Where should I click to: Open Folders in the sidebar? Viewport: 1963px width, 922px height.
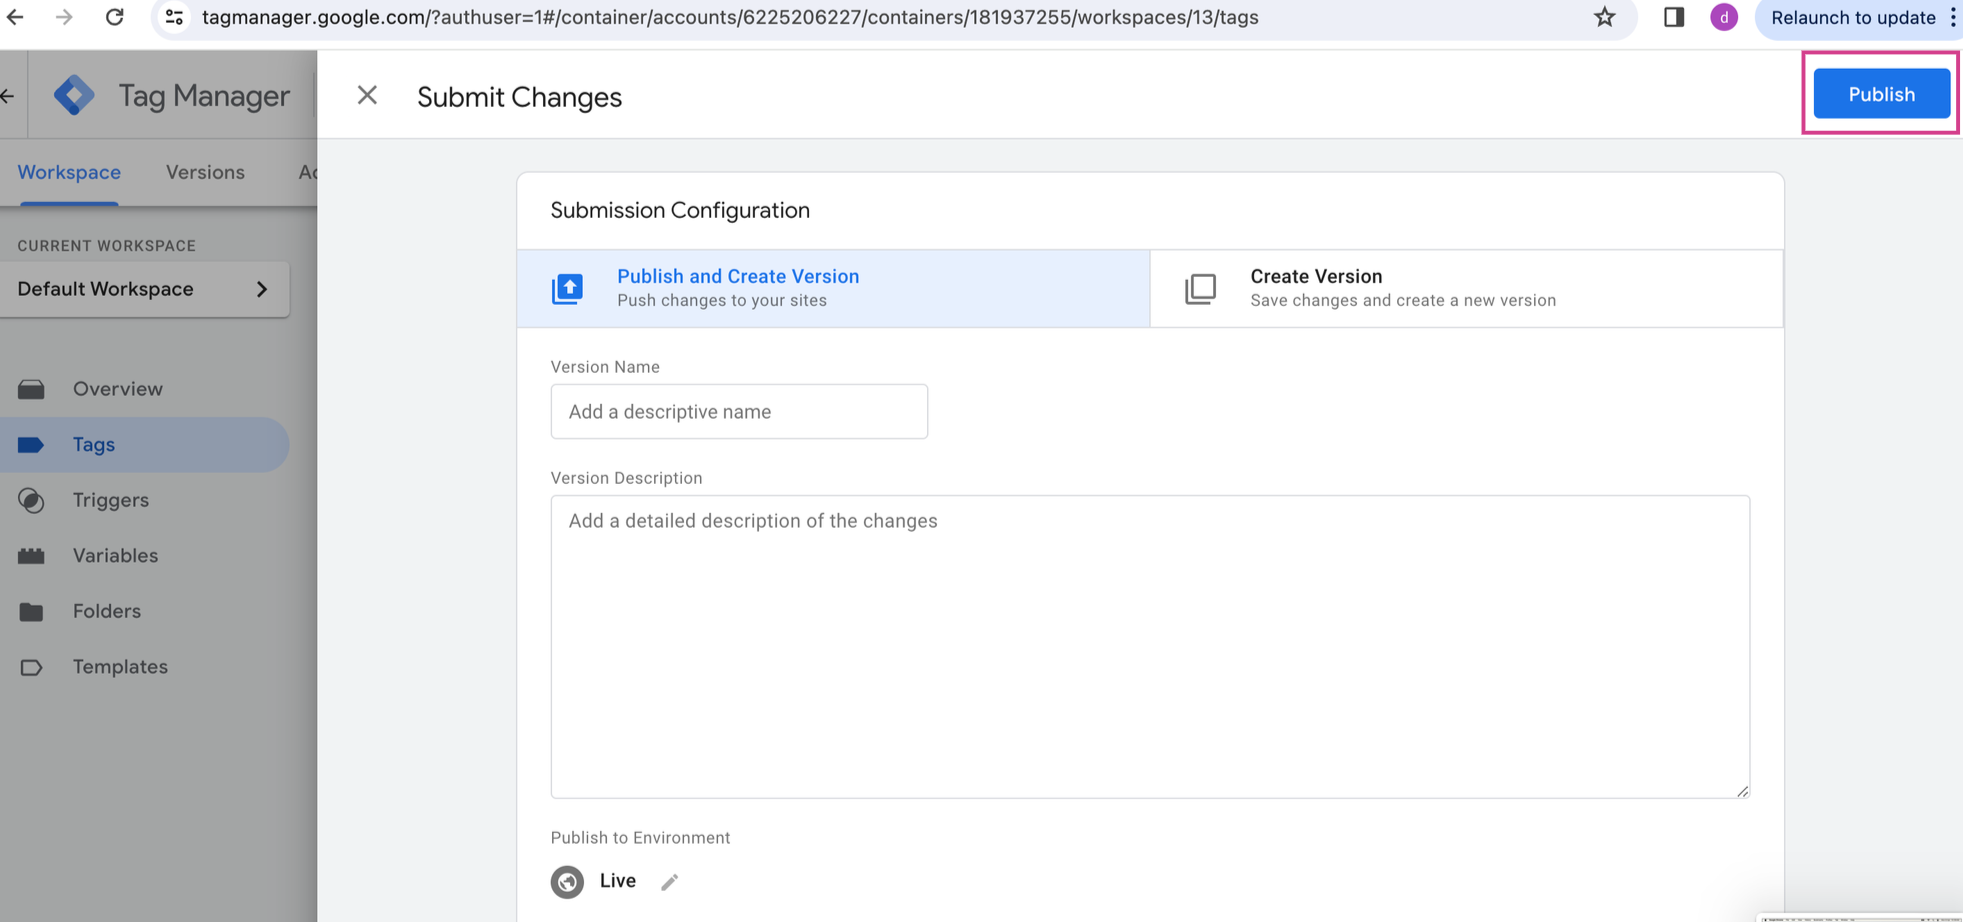pyautogui.click(x=106, y=611)
